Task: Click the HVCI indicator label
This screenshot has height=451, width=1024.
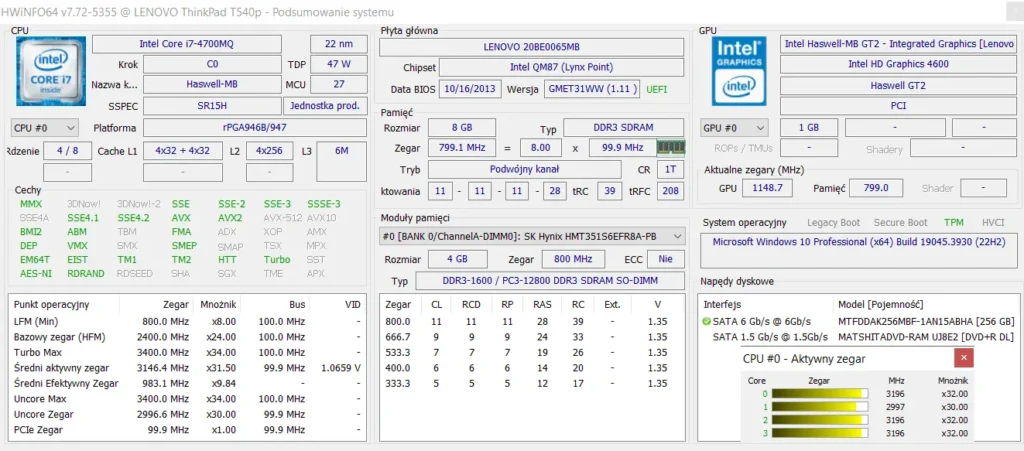Action: coord(993,223)
